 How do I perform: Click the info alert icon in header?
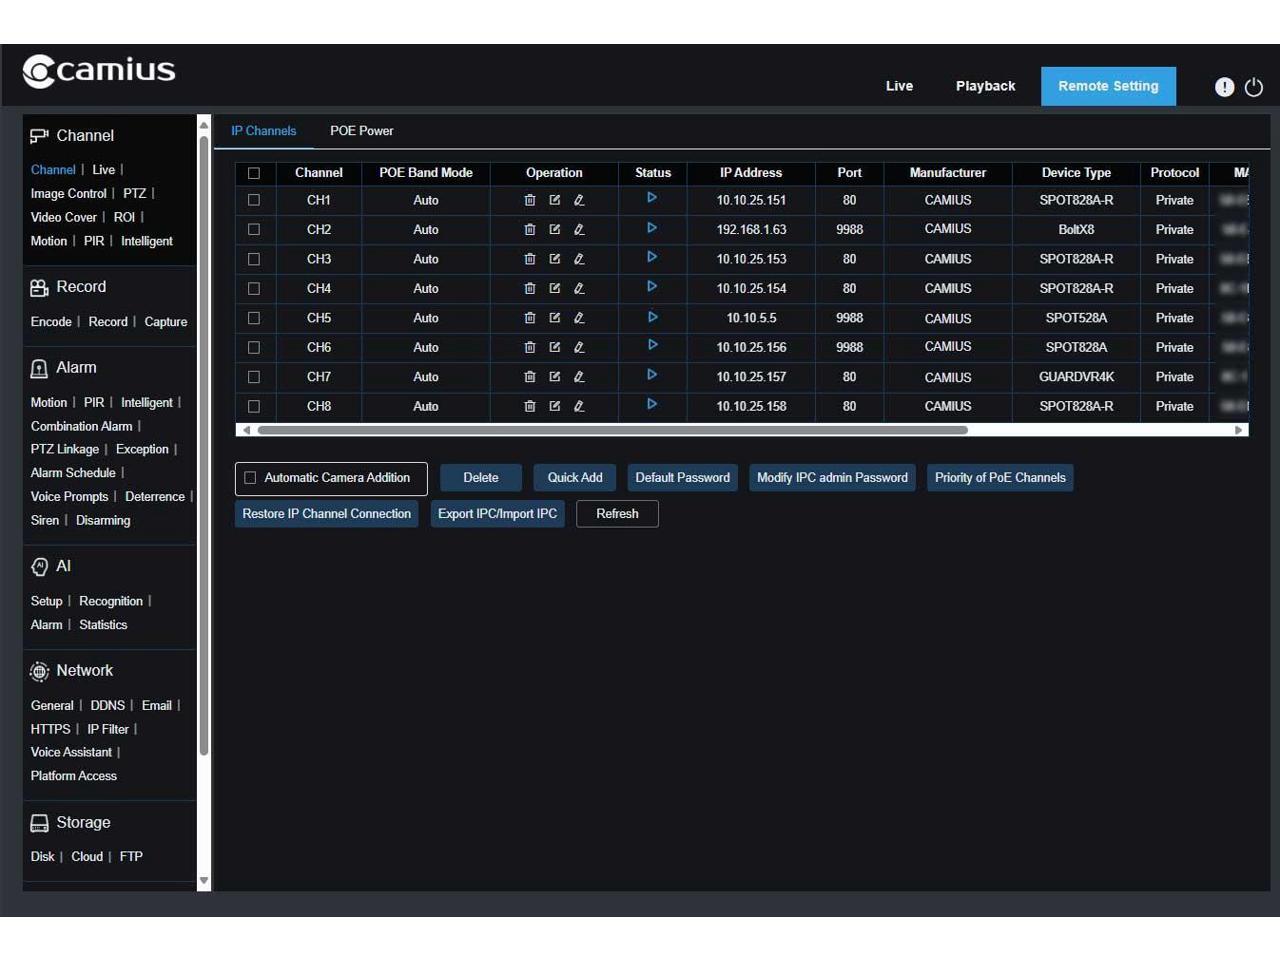point(1224,87)
